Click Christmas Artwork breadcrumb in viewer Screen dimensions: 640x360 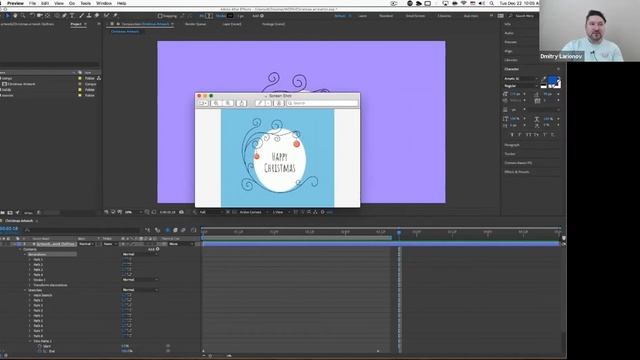[x=125, y=31]
